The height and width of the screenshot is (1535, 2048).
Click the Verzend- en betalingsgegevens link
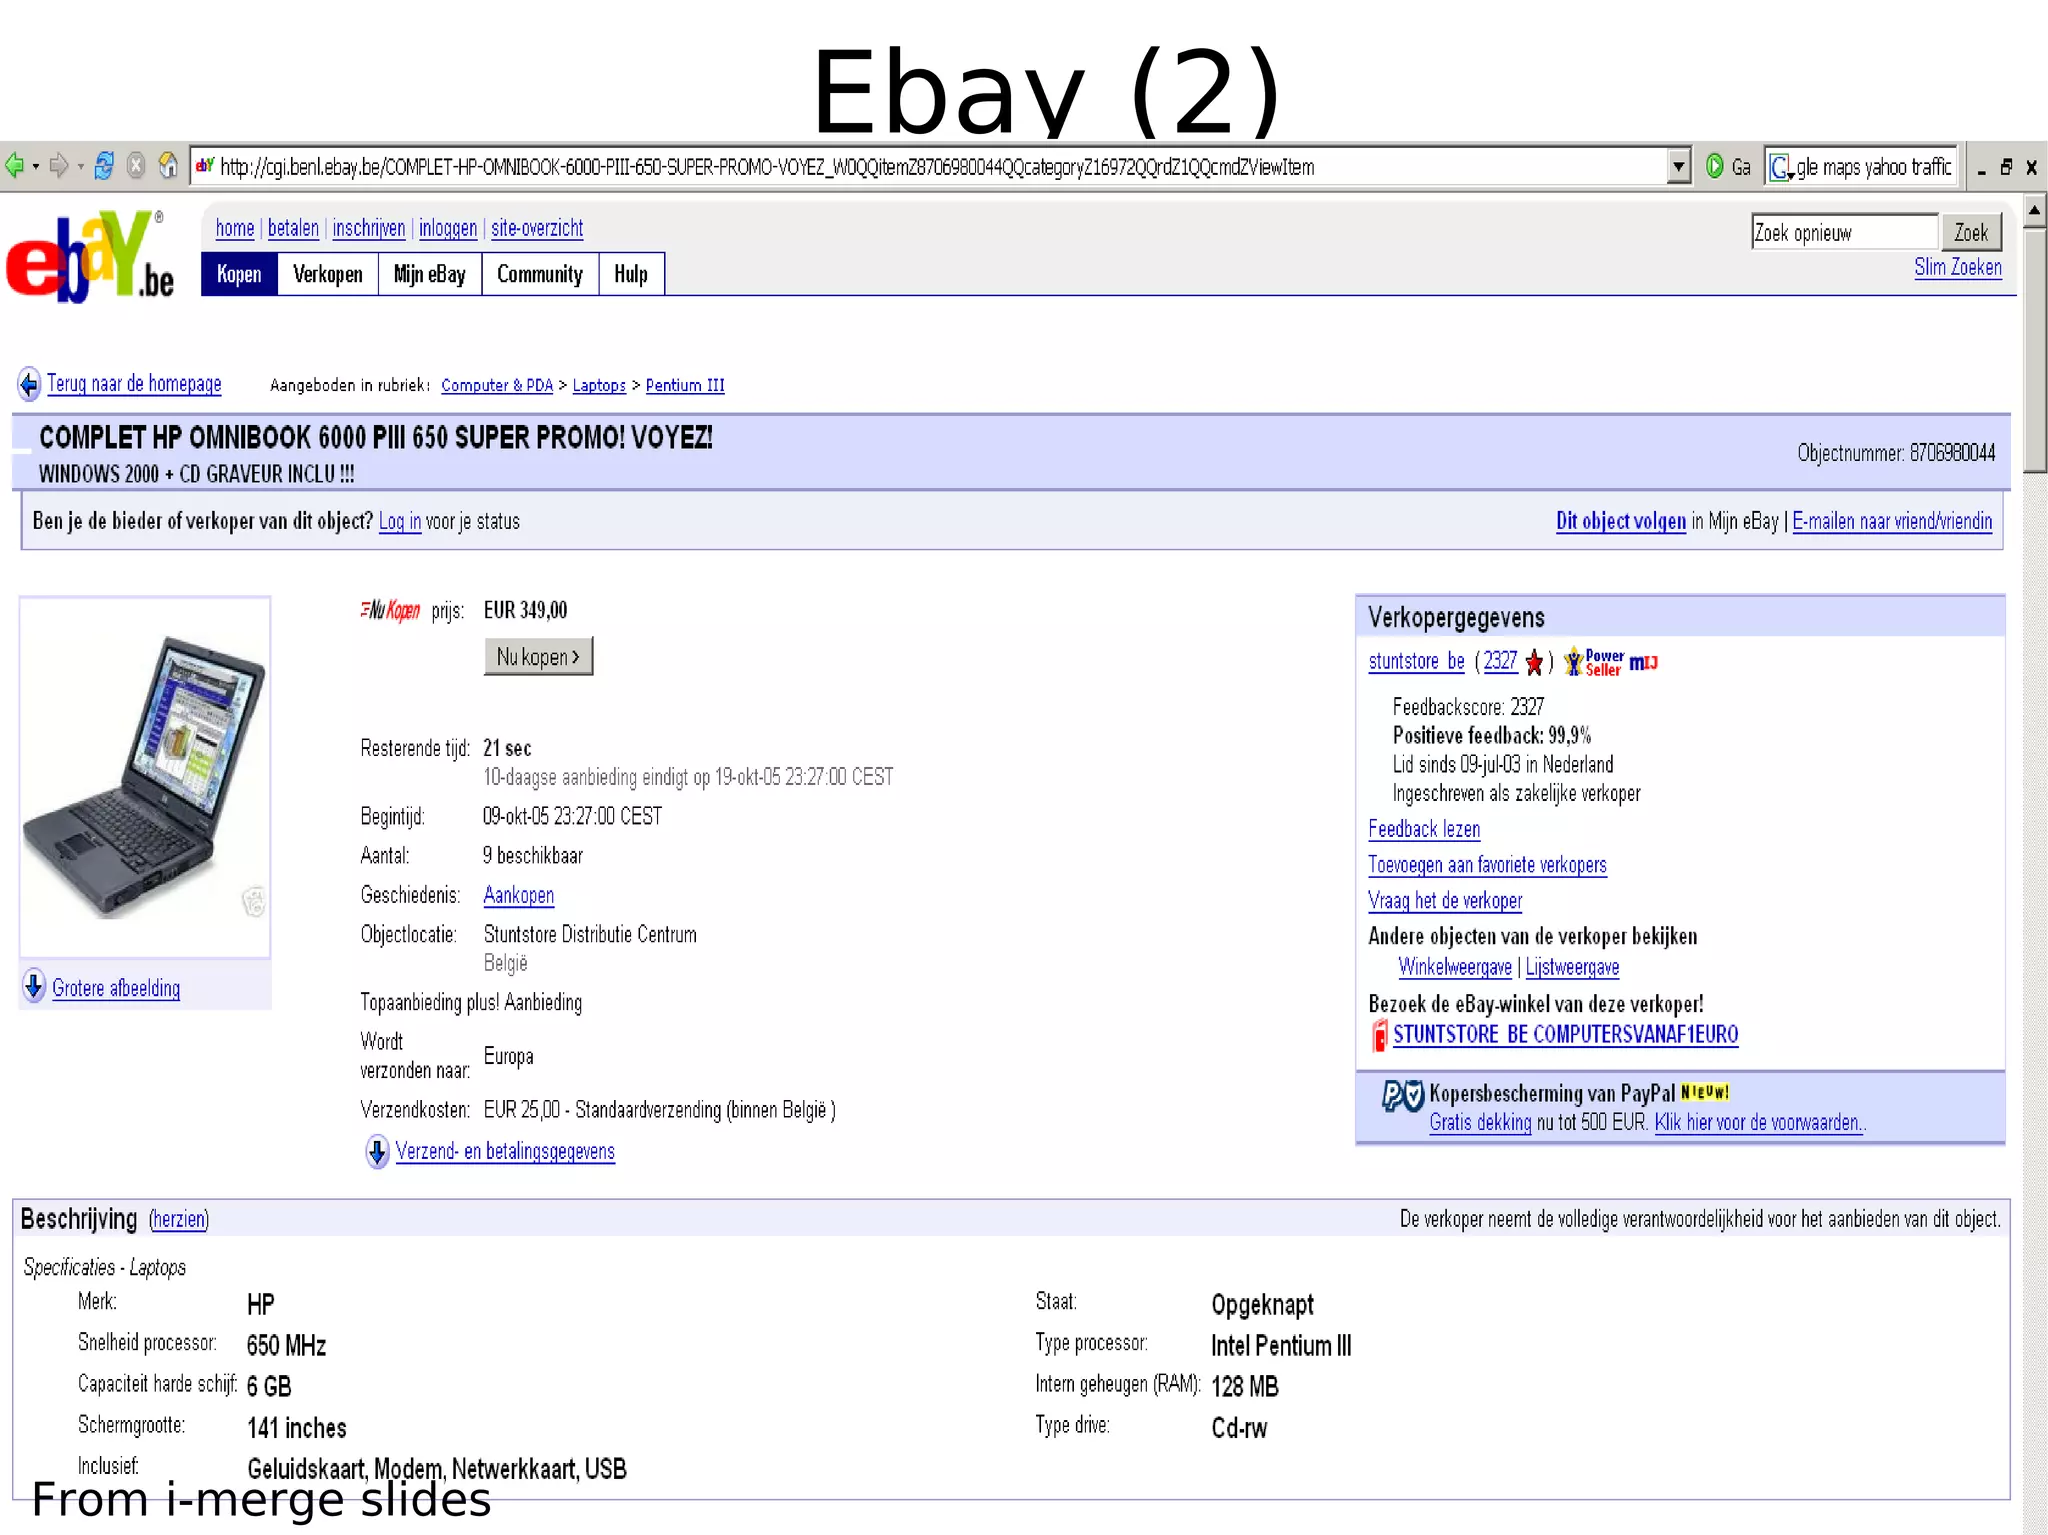(505, 1151)
